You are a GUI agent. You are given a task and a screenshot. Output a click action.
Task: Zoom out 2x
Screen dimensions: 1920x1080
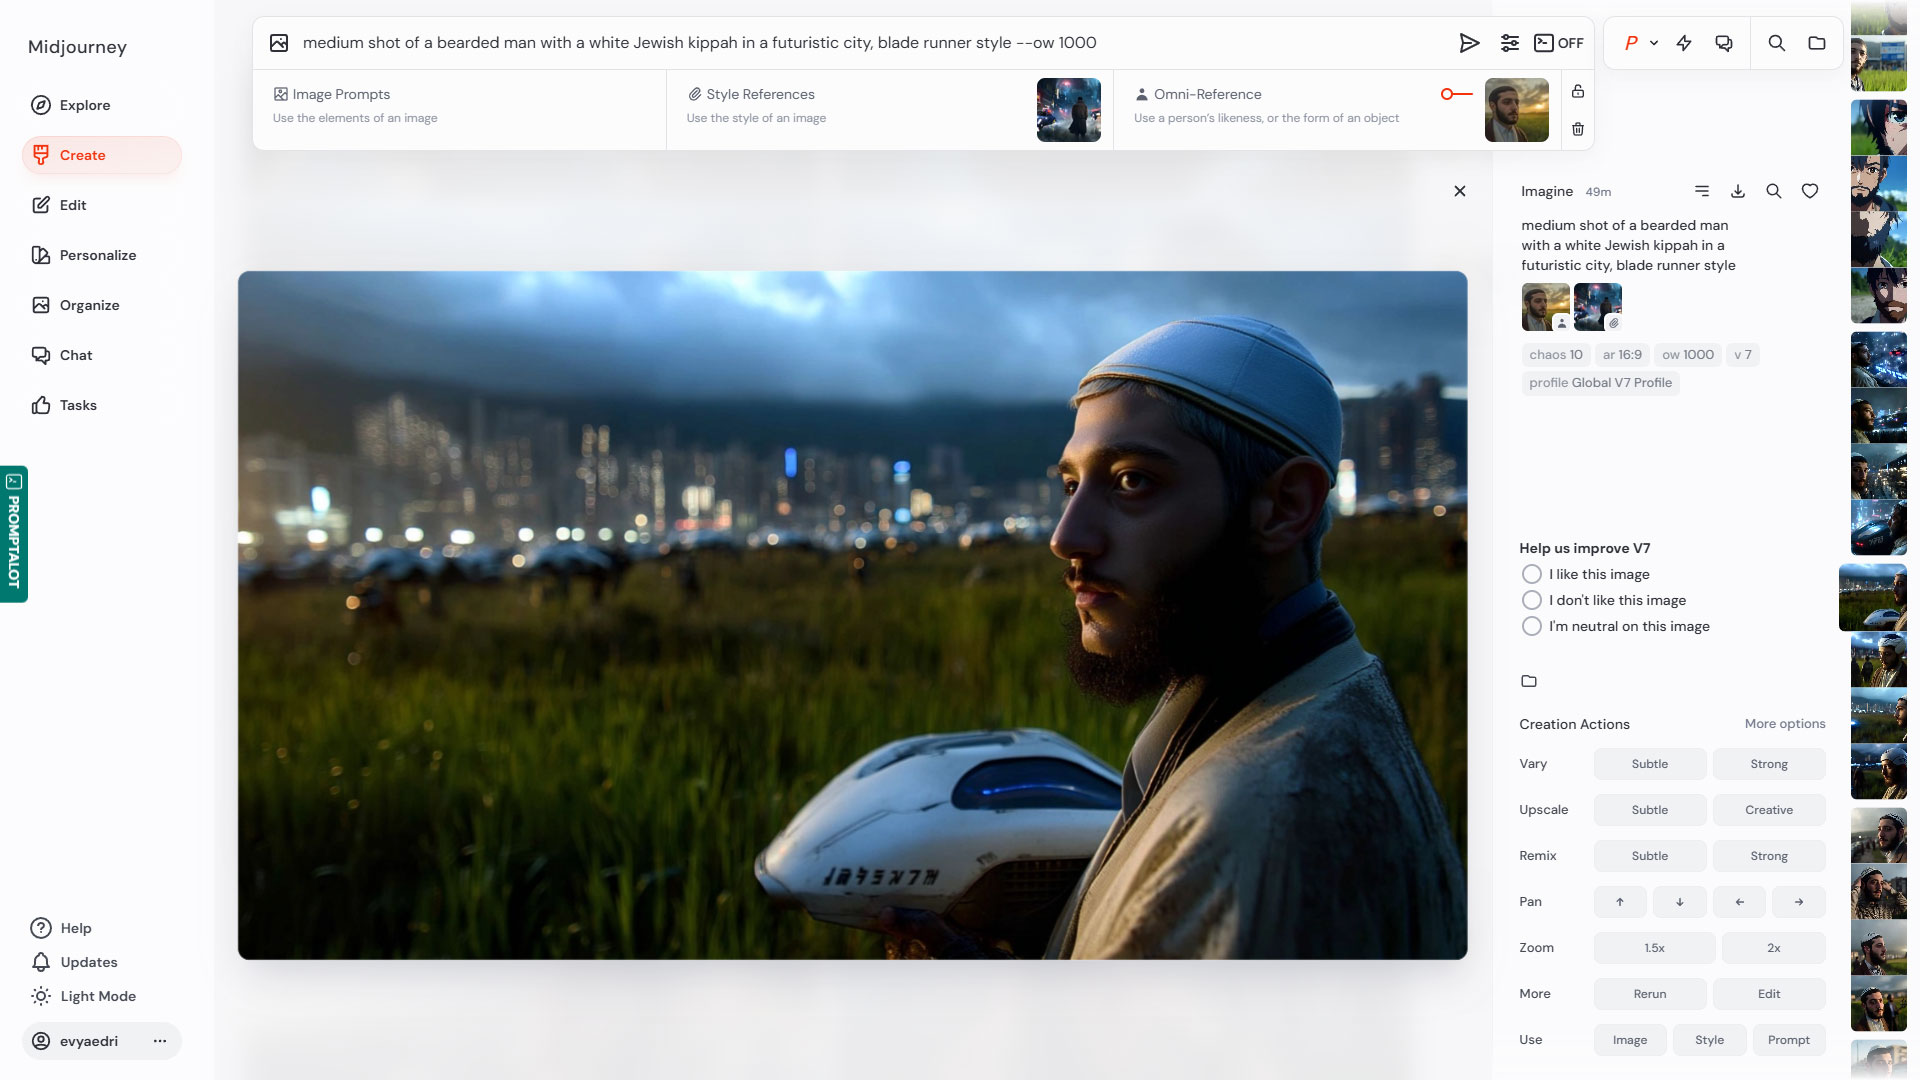(1774, 948)
